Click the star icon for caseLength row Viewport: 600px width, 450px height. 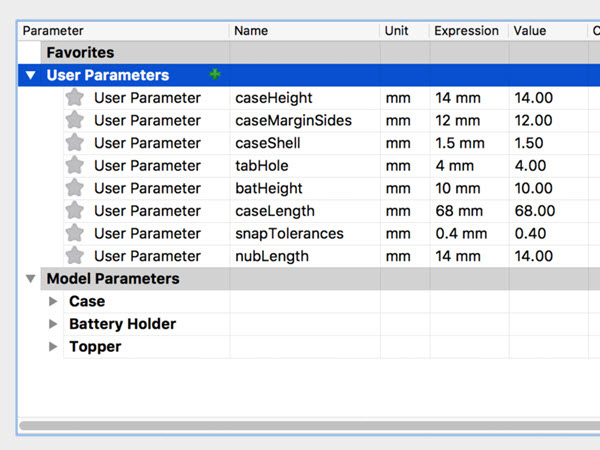(74, 211)
